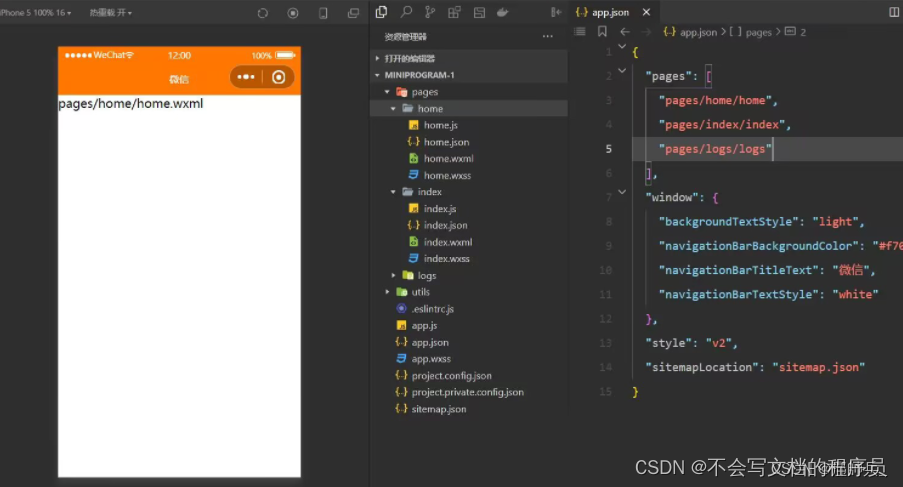Click the phone device icon in toolbar

point(323,13)
